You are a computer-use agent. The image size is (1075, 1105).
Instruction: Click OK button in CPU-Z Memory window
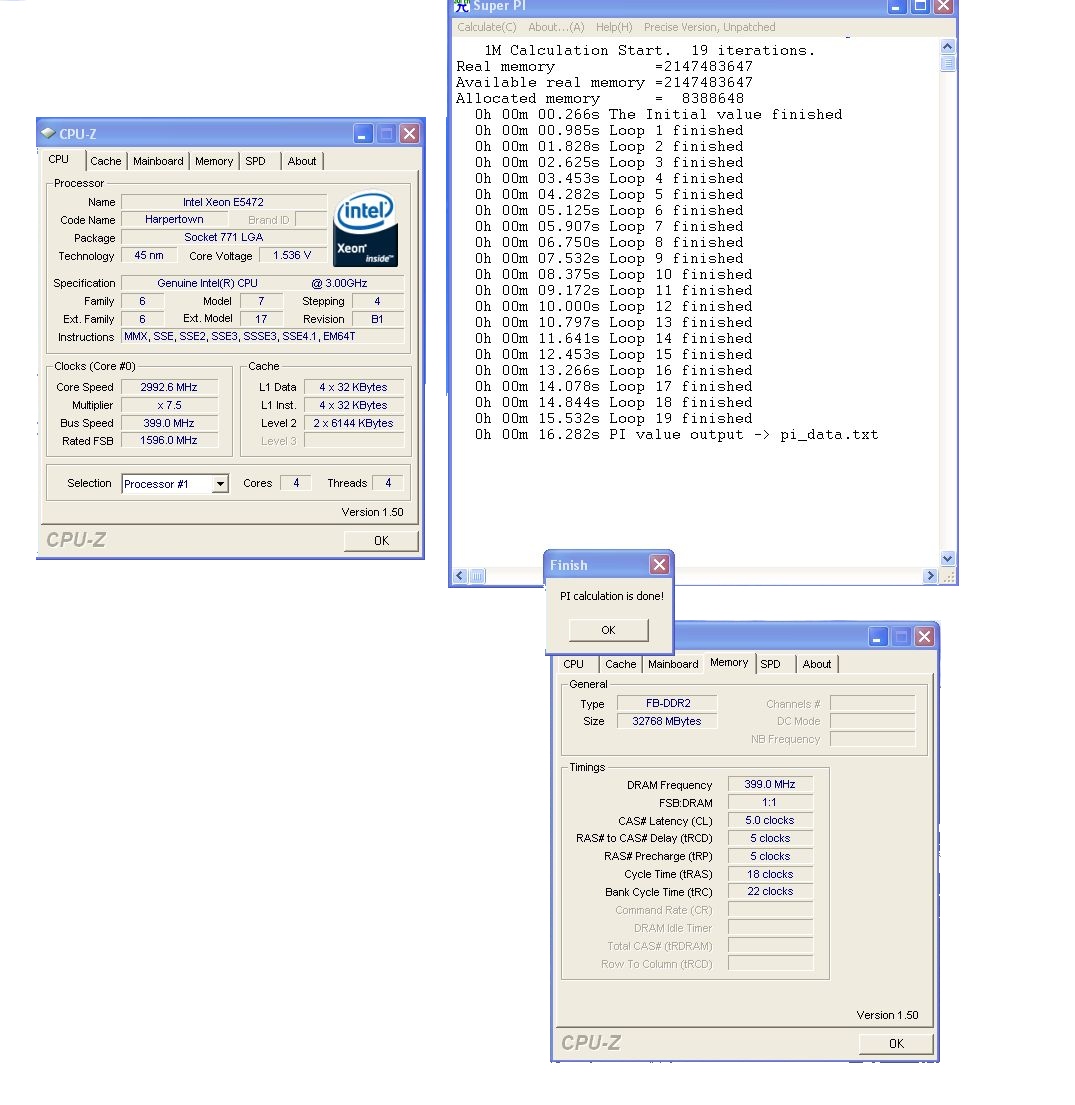point(896,1044)
